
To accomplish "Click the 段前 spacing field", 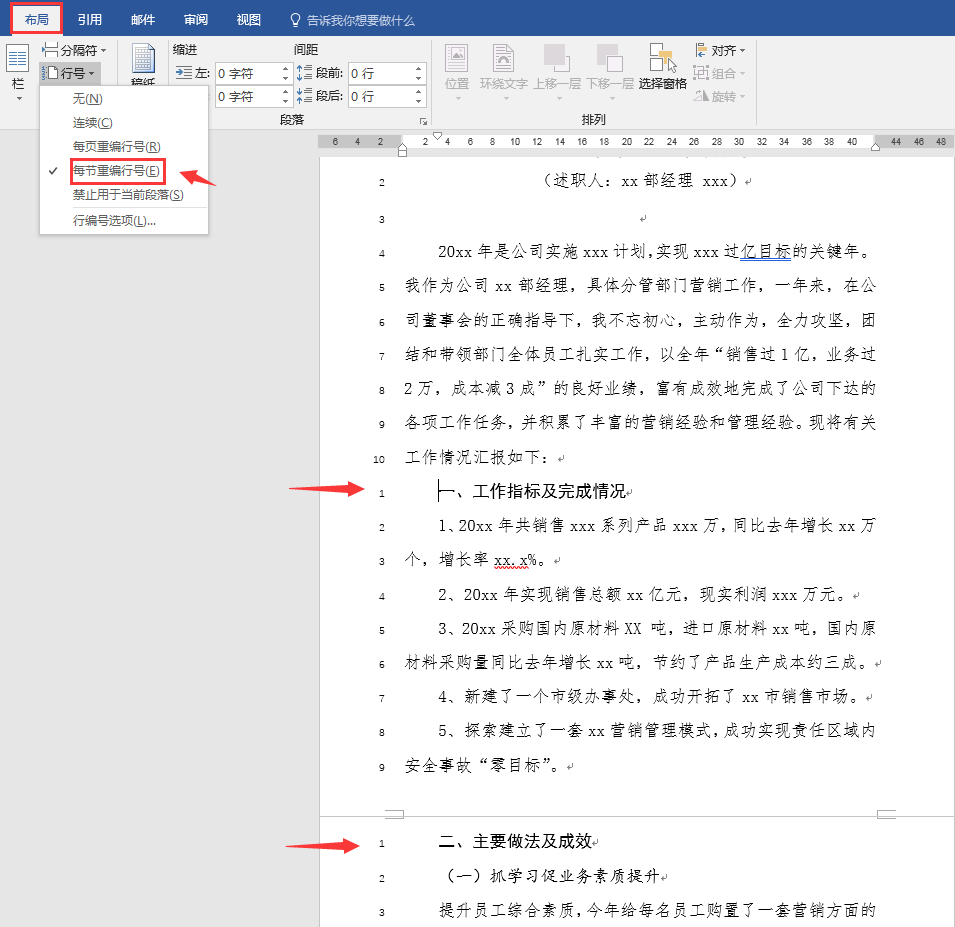I will click(381, 73).
